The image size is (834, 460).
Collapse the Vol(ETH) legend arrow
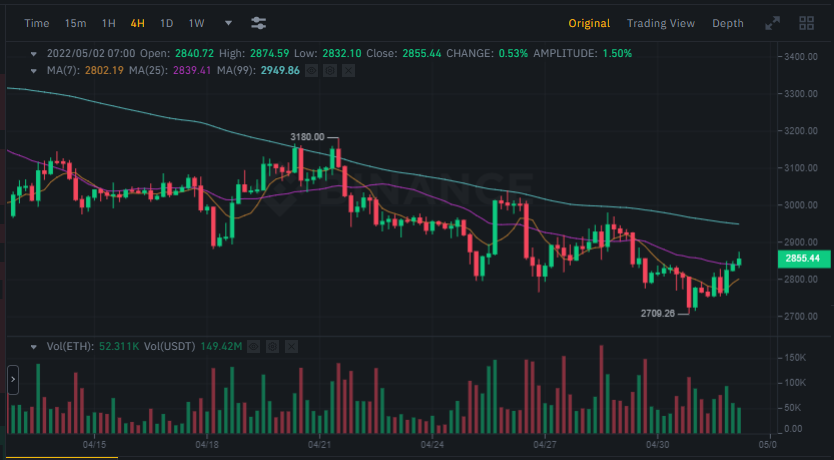(35, 346)
